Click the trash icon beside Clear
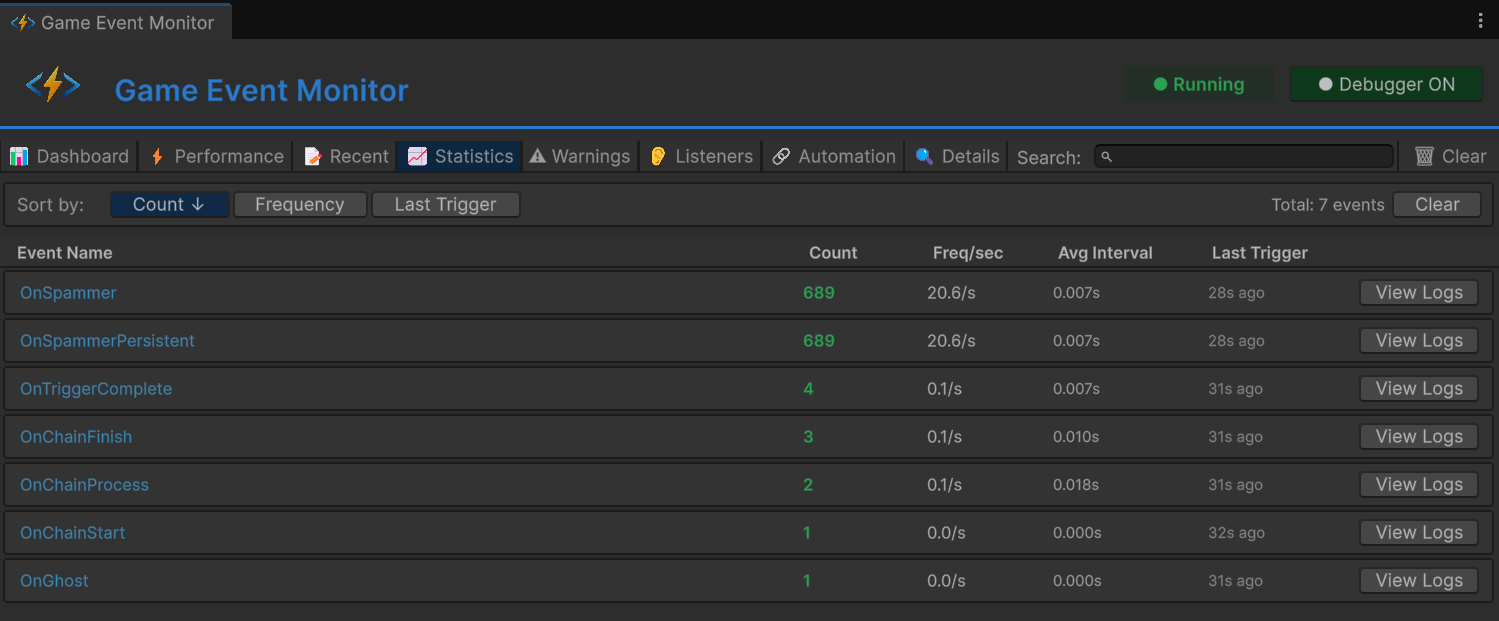Screen dimensions: 1499x621 [x=1424, y=156]
